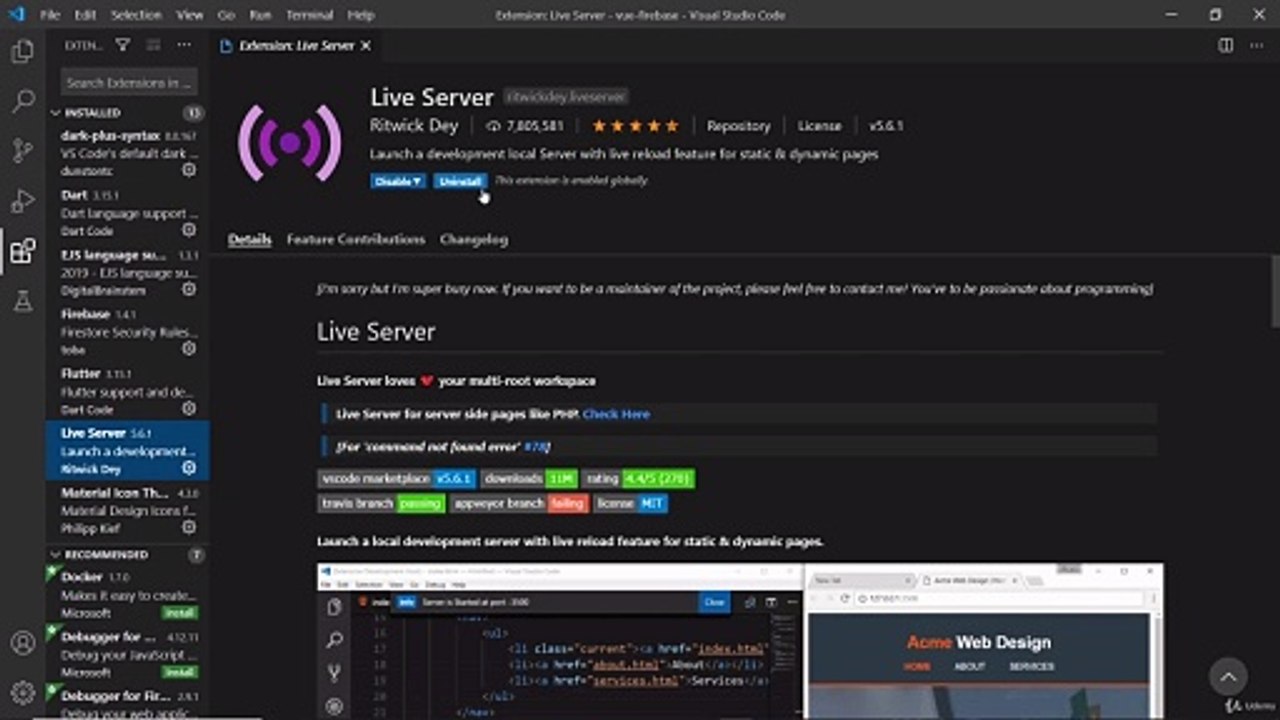Open the File menu
The height and width of the screenshot is (720, 1280).
pyautogui.click(x=50, y=15)
